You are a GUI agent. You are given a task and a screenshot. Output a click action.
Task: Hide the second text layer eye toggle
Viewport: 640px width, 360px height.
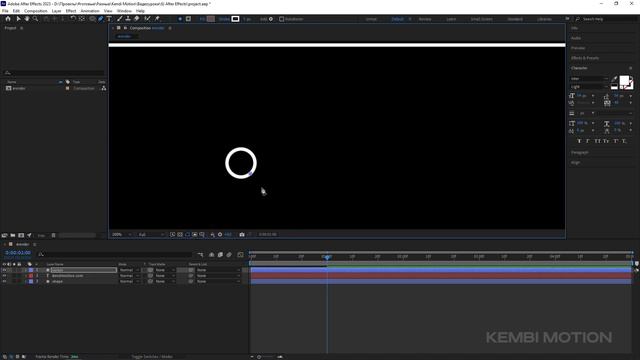[4, 276]
